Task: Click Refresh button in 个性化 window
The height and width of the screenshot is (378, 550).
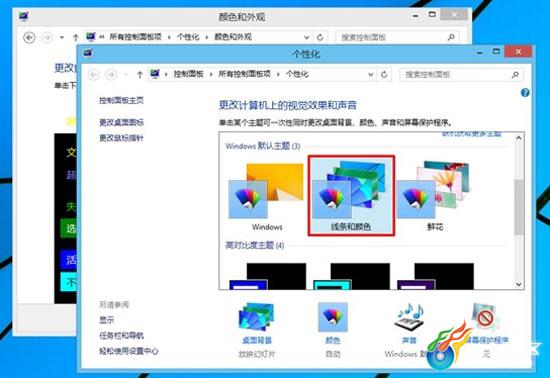Action: coord(384,74)
